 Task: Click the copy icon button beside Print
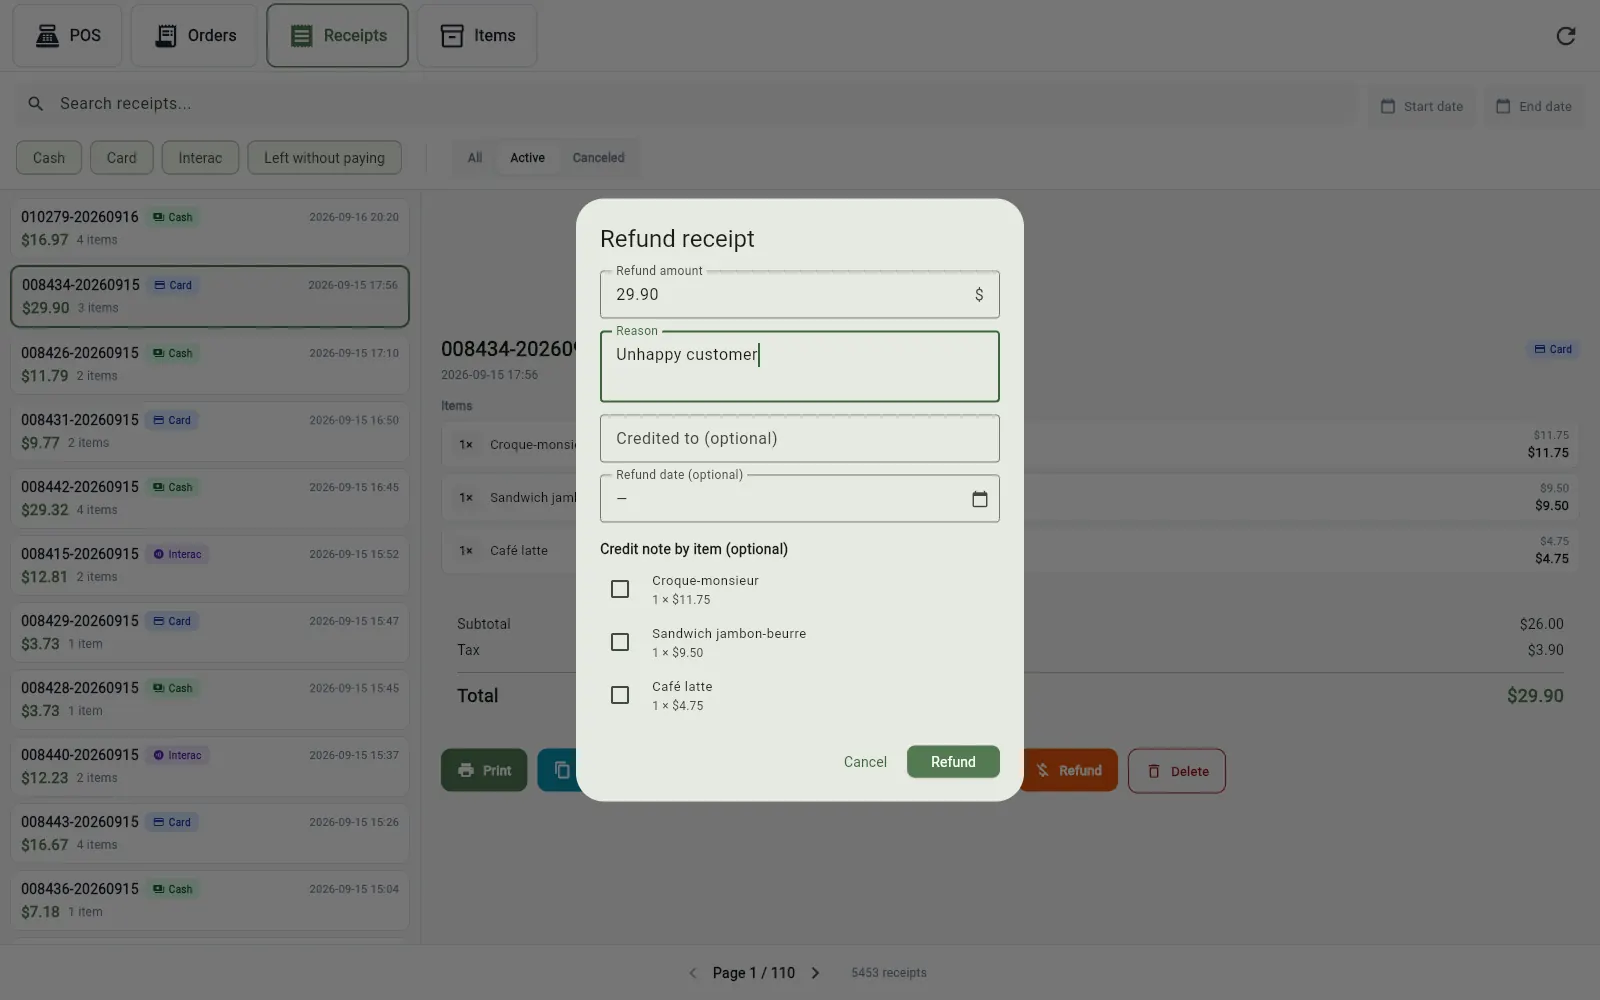click(x=562, y=771)
